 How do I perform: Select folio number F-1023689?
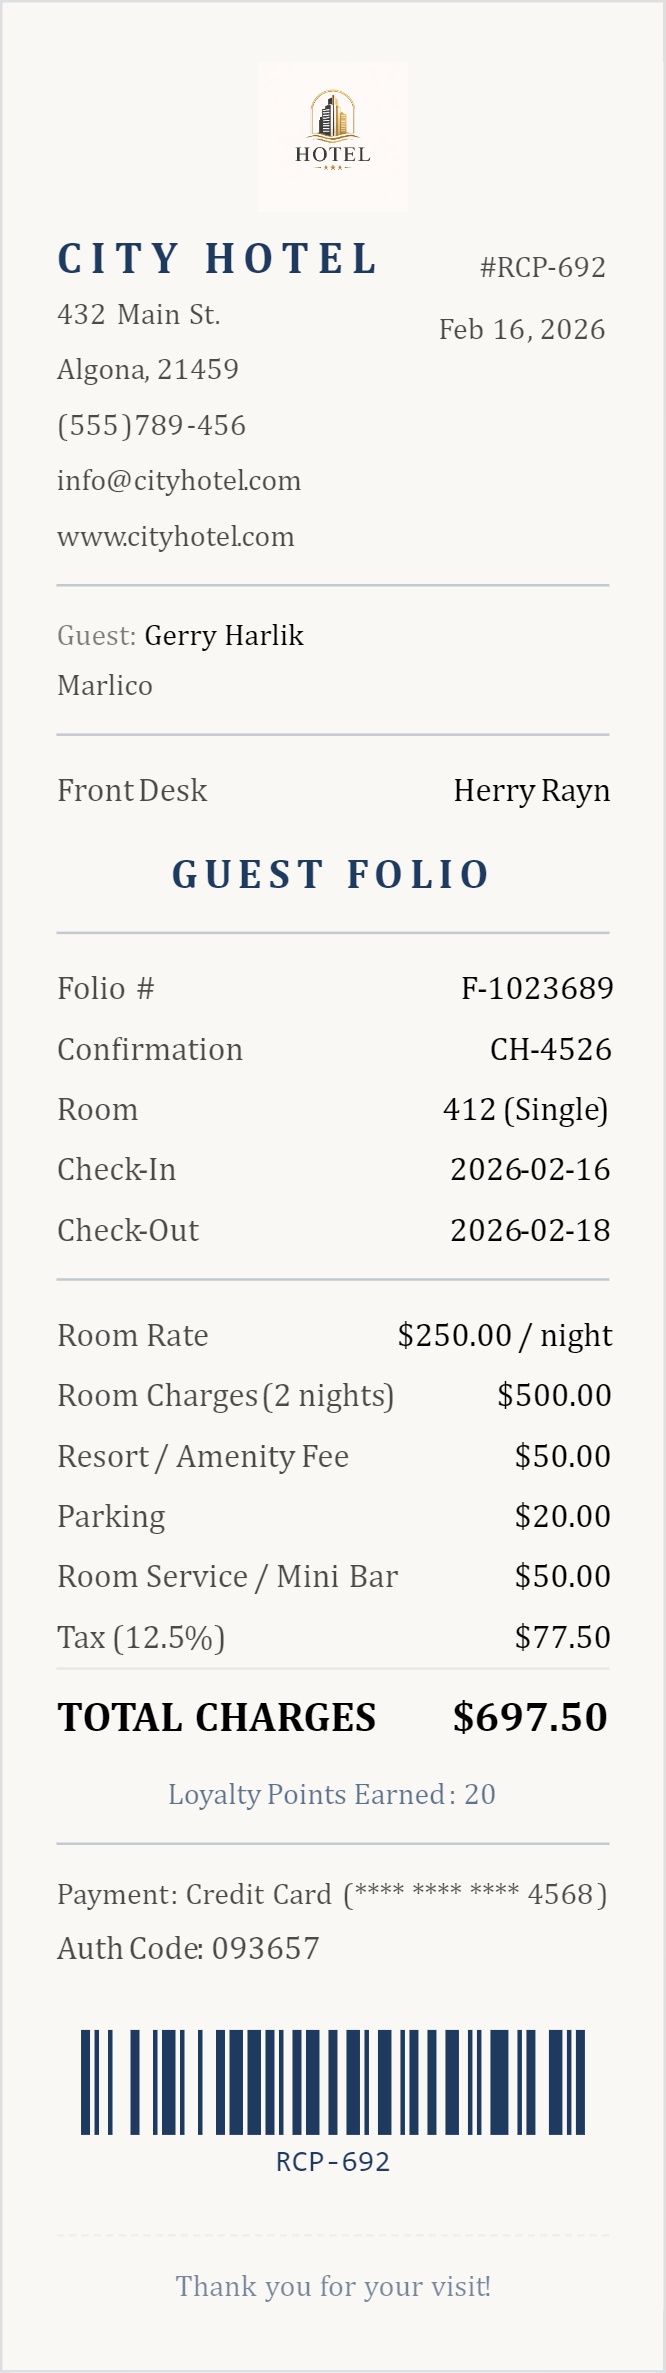(537, 989)
